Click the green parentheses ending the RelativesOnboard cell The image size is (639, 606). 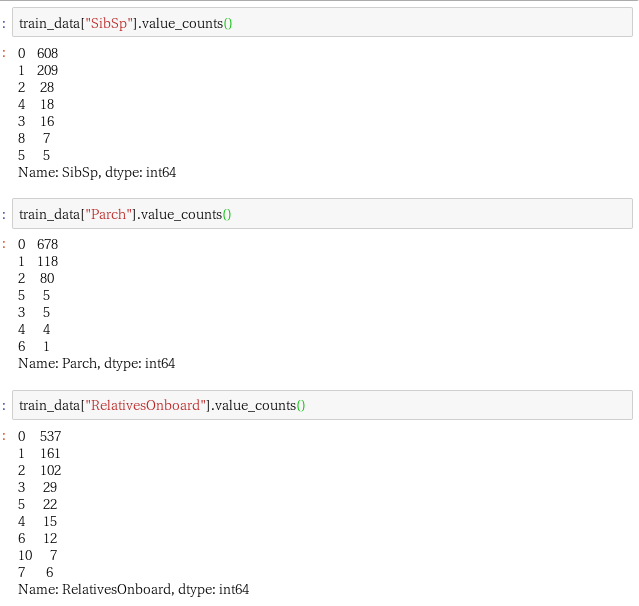click(300, 406)
